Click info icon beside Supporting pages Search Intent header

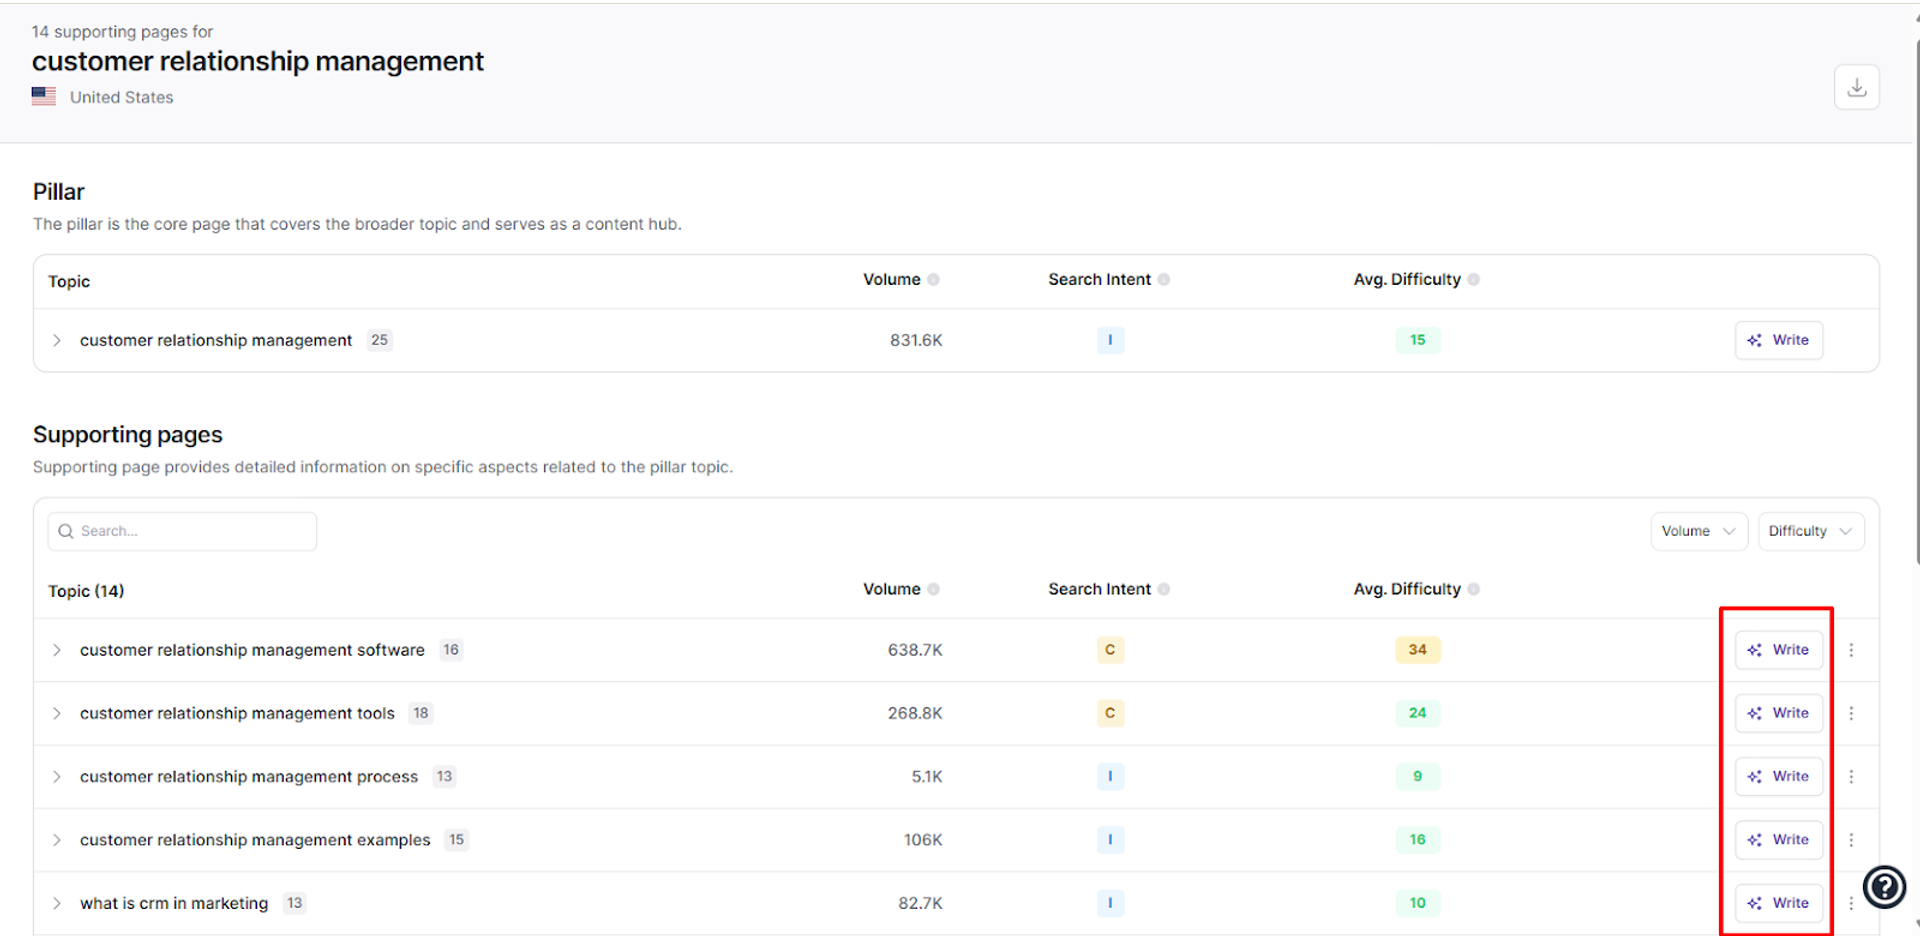point(1164,590)
